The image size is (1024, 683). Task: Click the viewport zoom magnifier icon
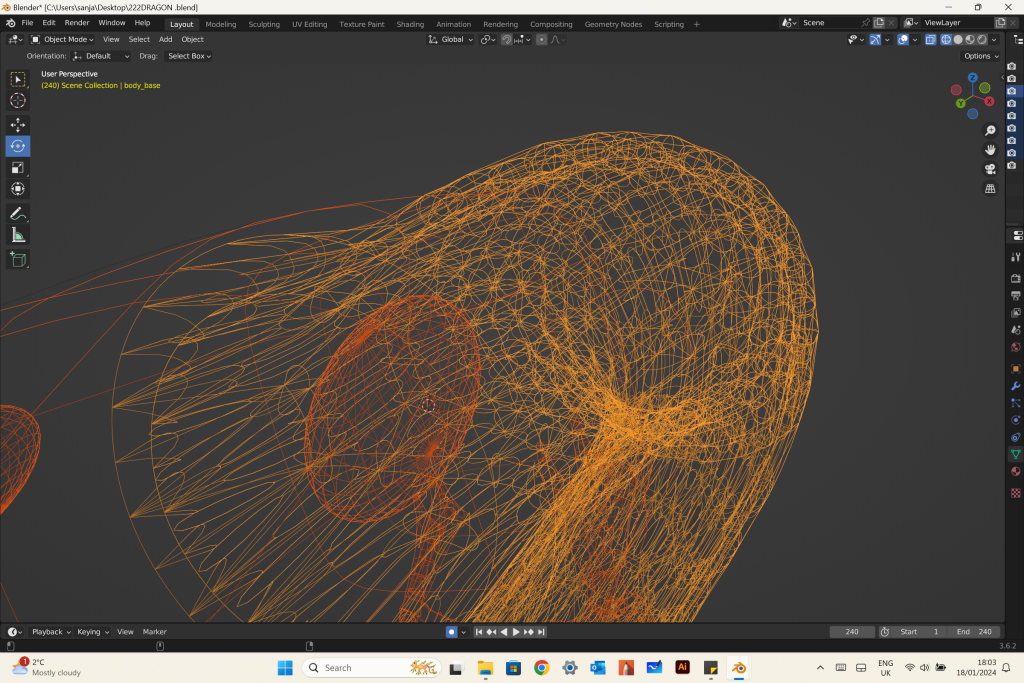click(x=990, y=131)
